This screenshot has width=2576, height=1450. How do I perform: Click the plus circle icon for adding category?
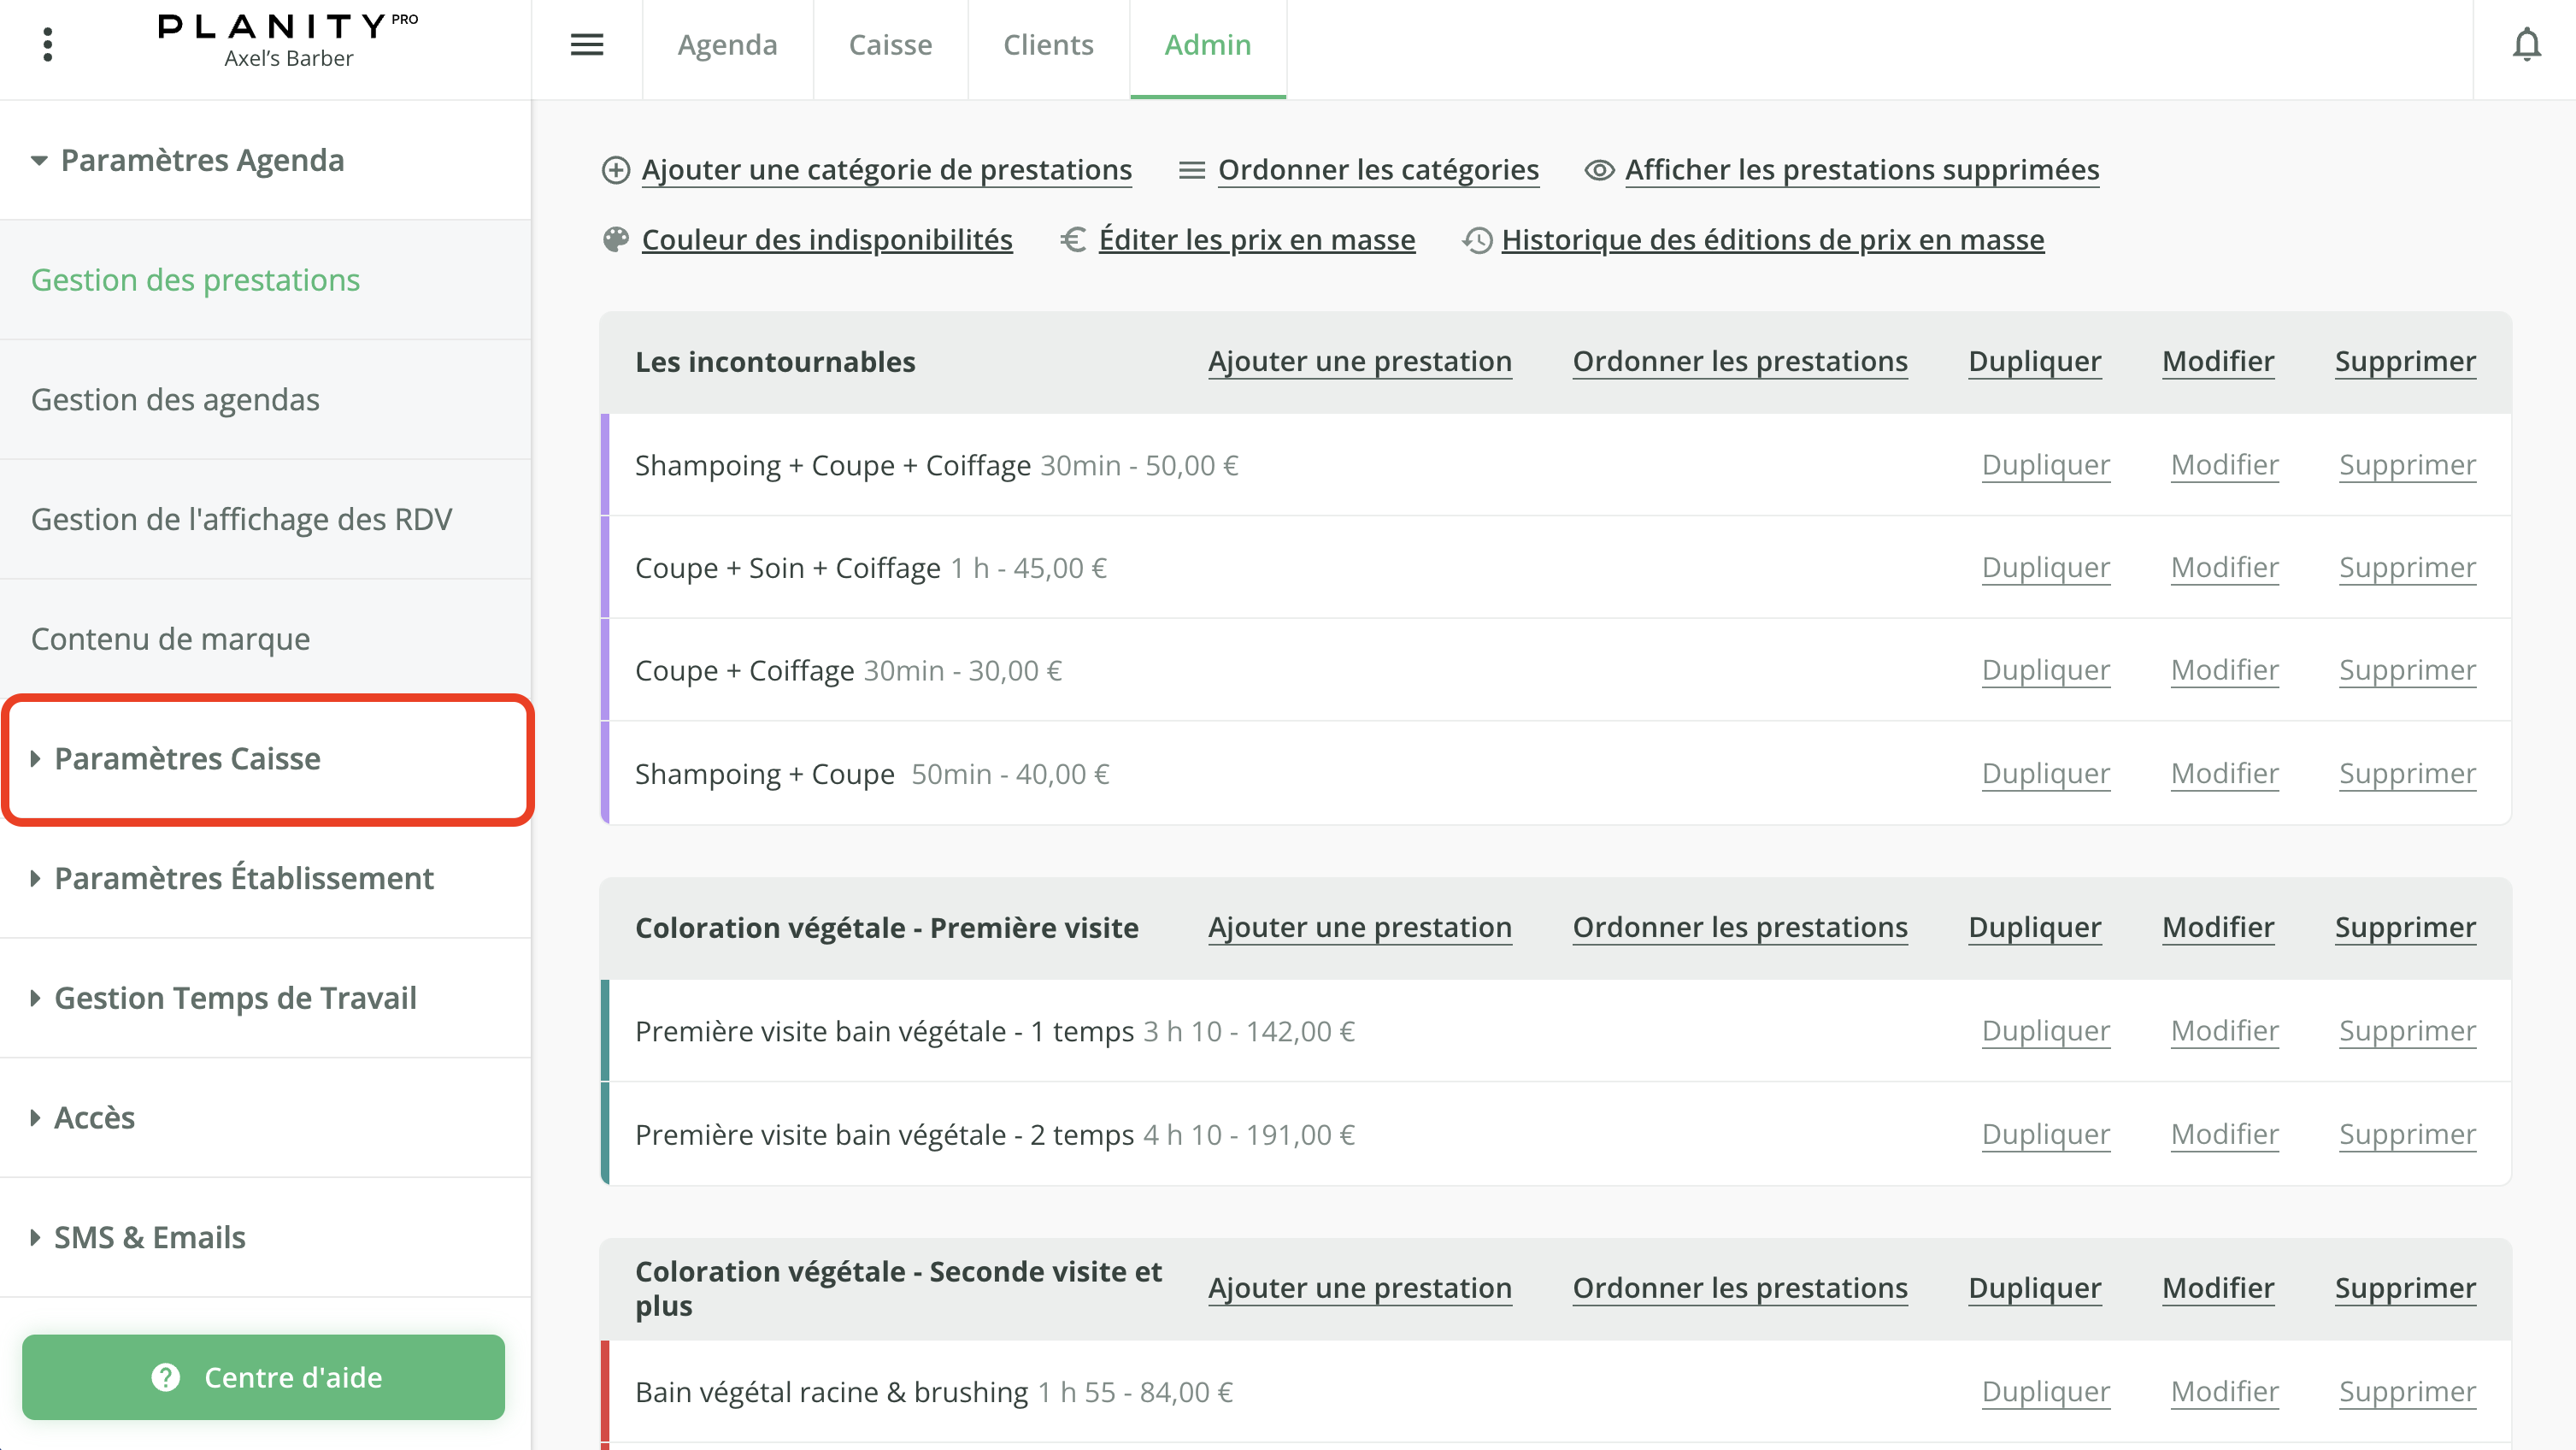[x=615, y=170]
